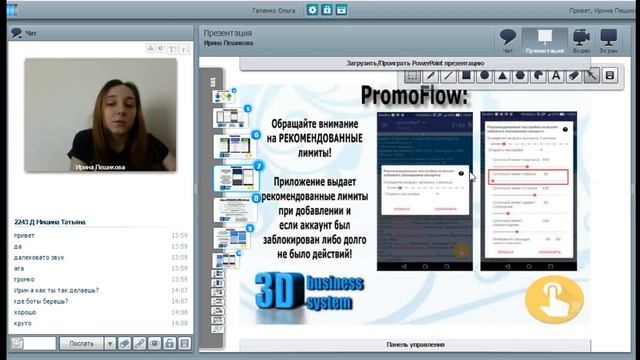This screenshot has width=640, height=360.
Task: Click the chat message 'круто'
Action: [x=22, y=323]
